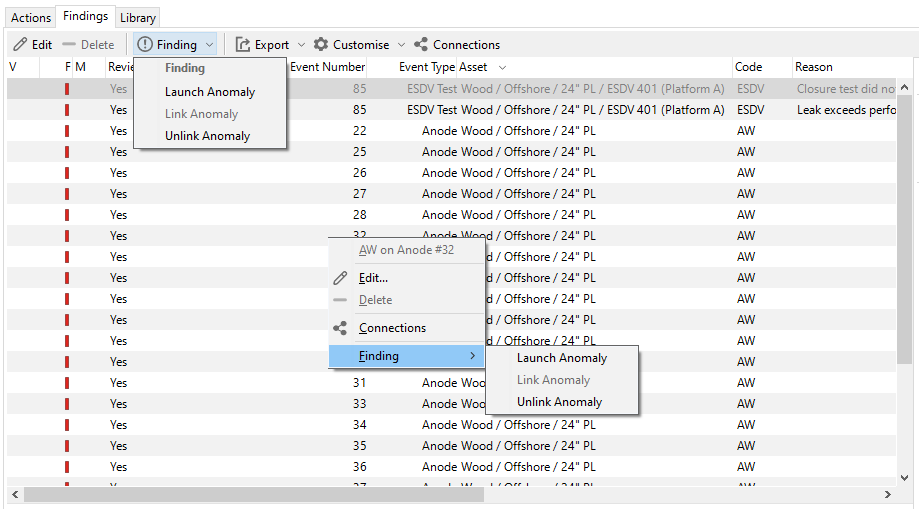
Task: Click the horizontal scrollbar thumb
Action: tap(253, 494)
